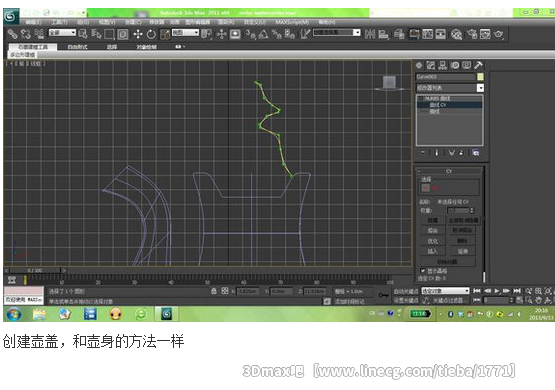Toggle keyboard shortcut override icon
This screenshot has height=390, width=555.
click(x=235, y=34)
